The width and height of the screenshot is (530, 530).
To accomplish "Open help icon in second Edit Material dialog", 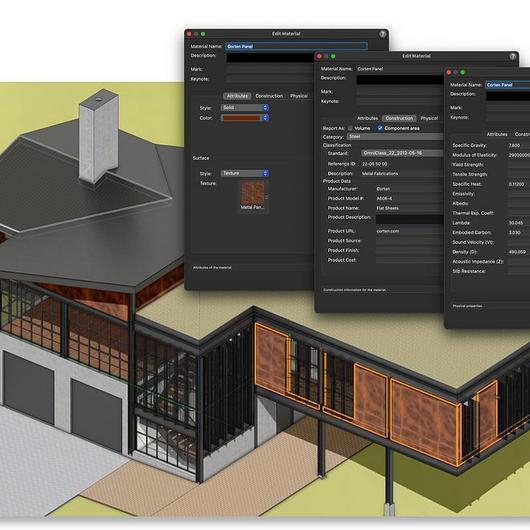I will click(x=513, y=56).
